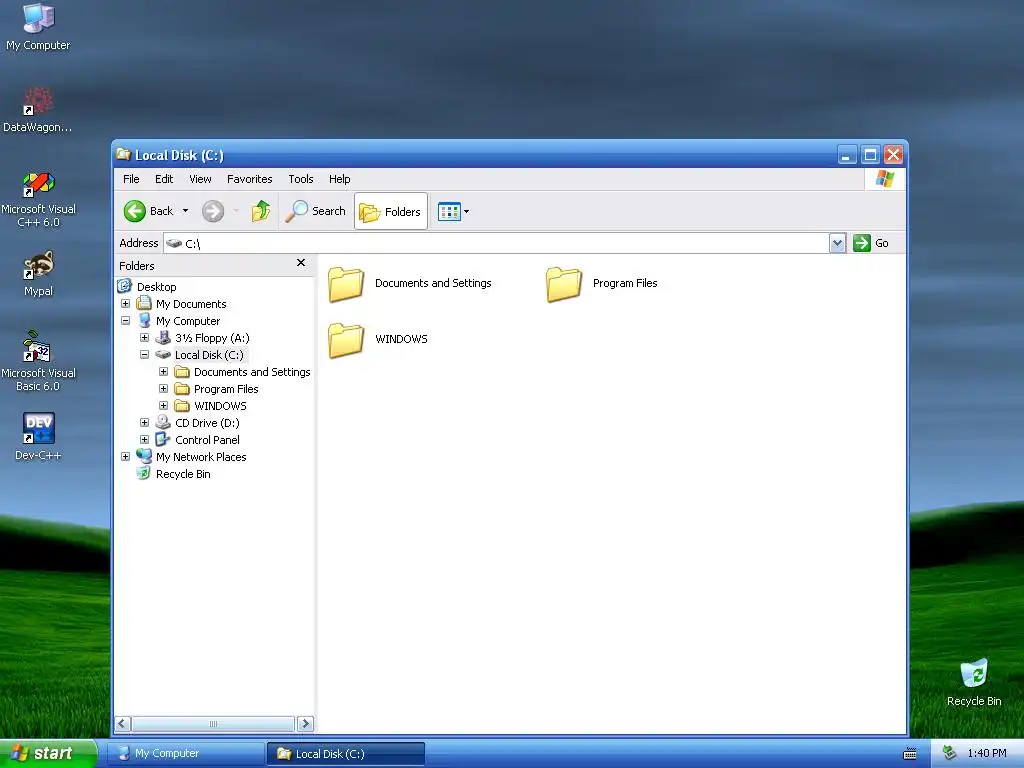Select Recycle Bin in folder tree
Image resolution: width=1024 pixels, height=768 pixels.
tap(183, 473)
